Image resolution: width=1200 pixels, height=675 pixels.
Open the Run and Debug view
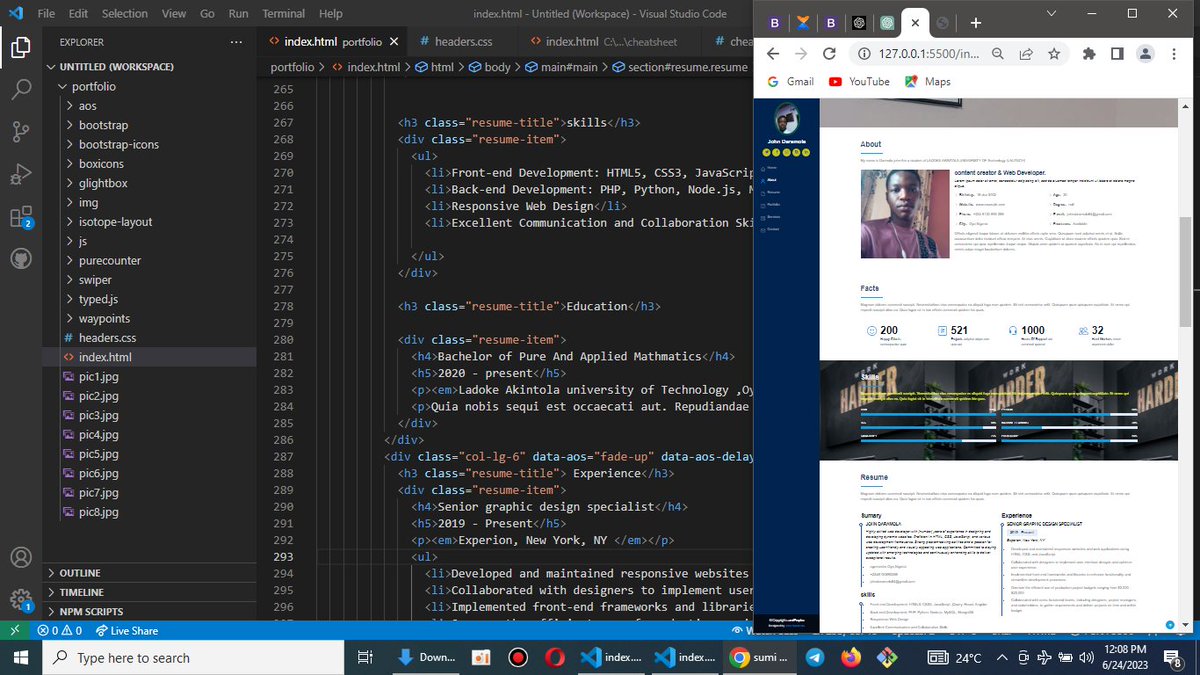pyautogui.click(x=22, y=174)
